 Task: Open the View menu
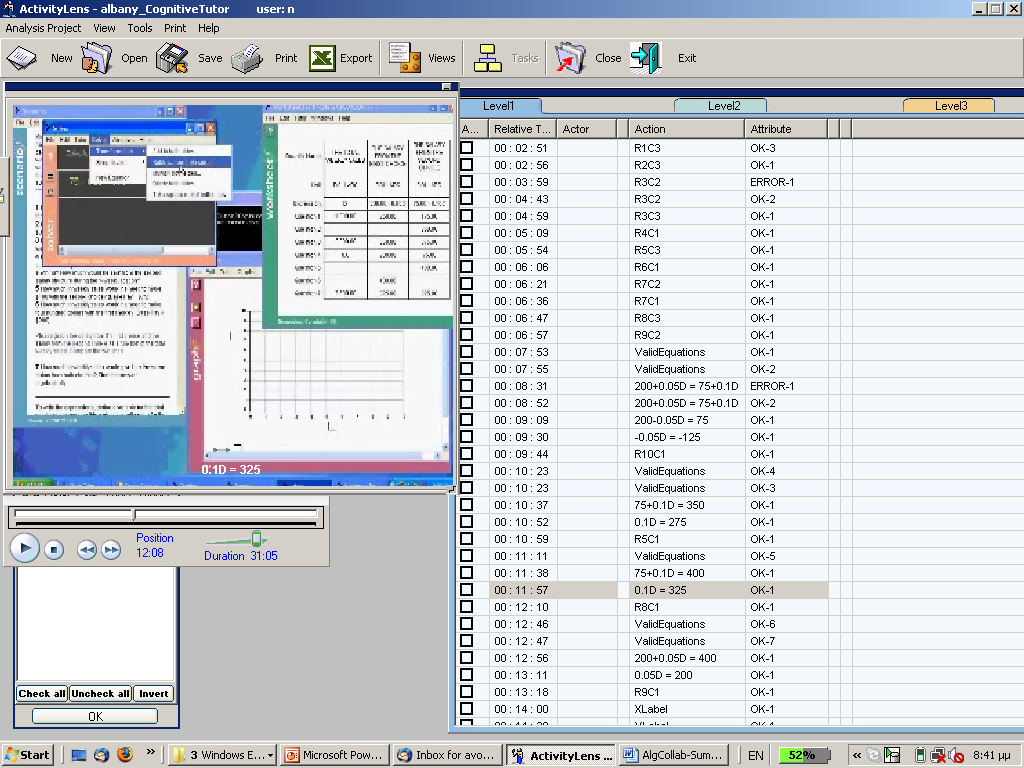click(104, 28)
